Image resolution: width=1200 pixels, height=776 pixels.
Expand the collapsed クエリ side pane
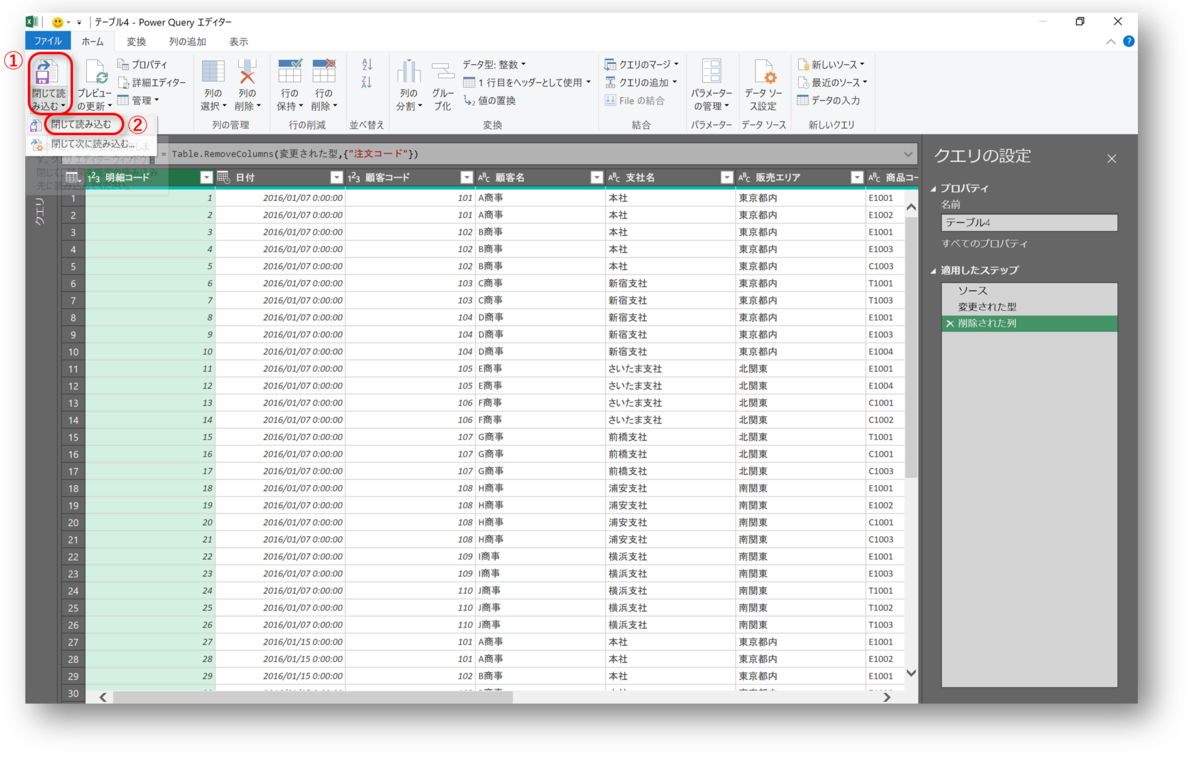40,212
